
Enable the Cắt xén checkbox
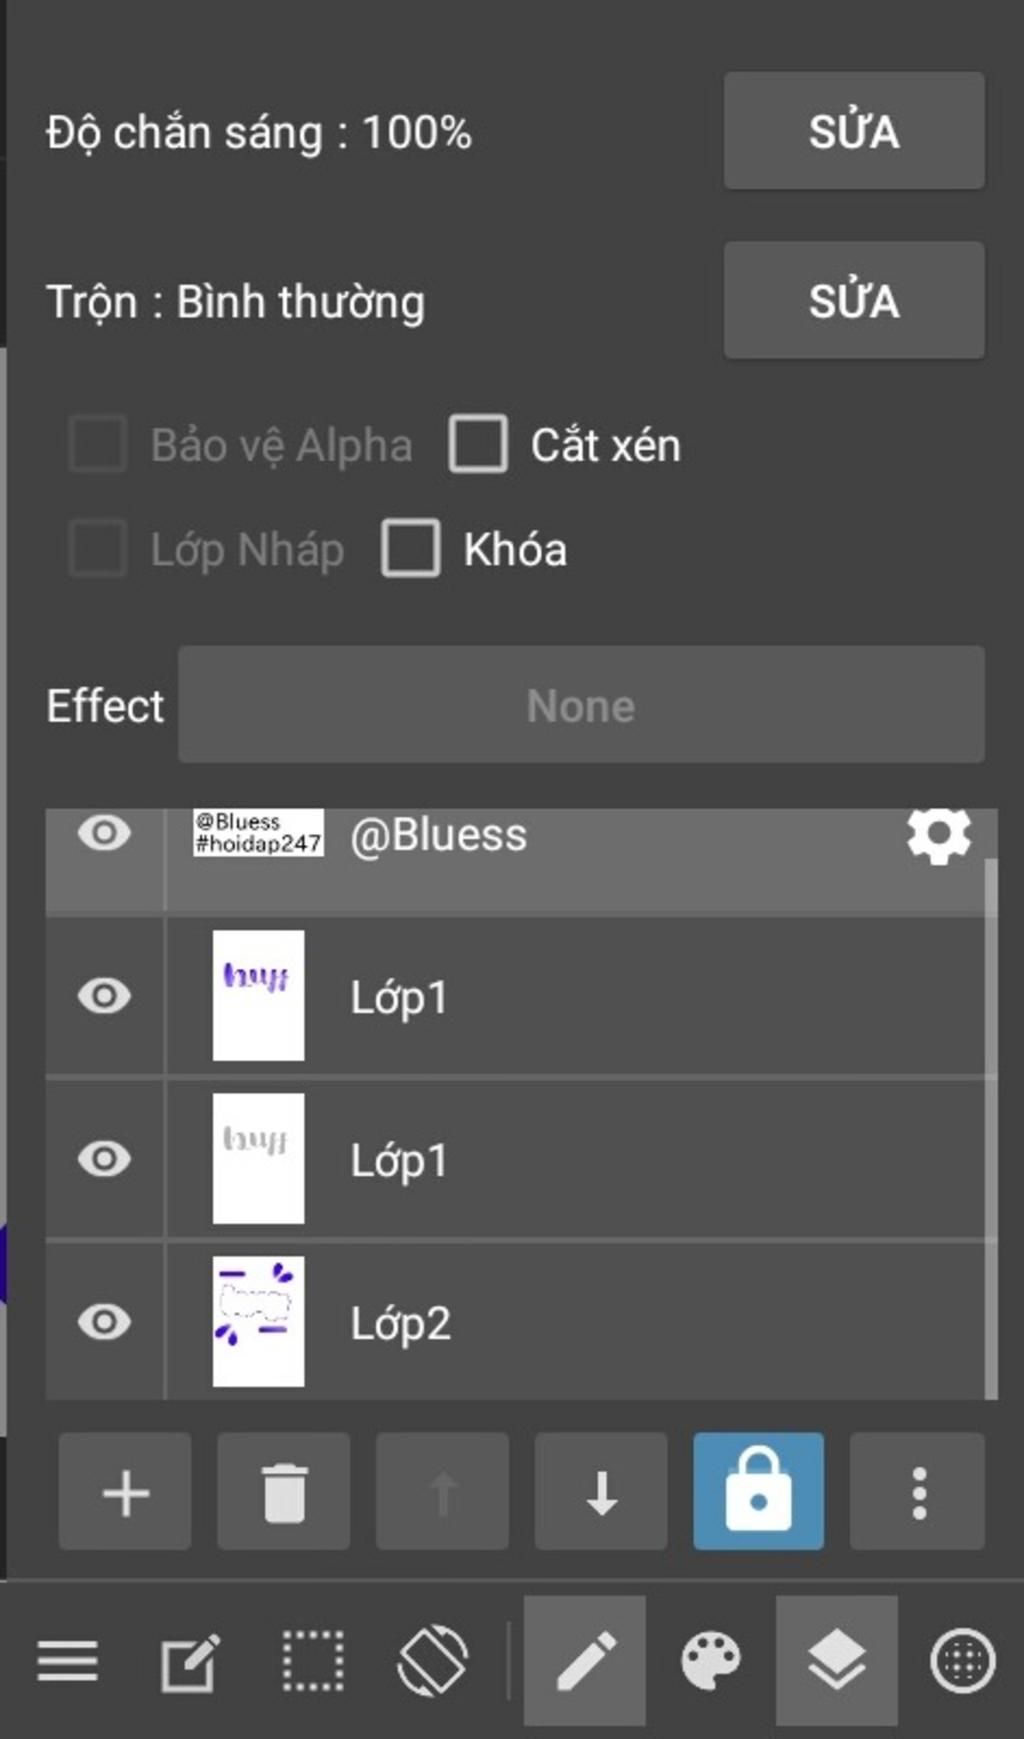[x=478, y=444]
